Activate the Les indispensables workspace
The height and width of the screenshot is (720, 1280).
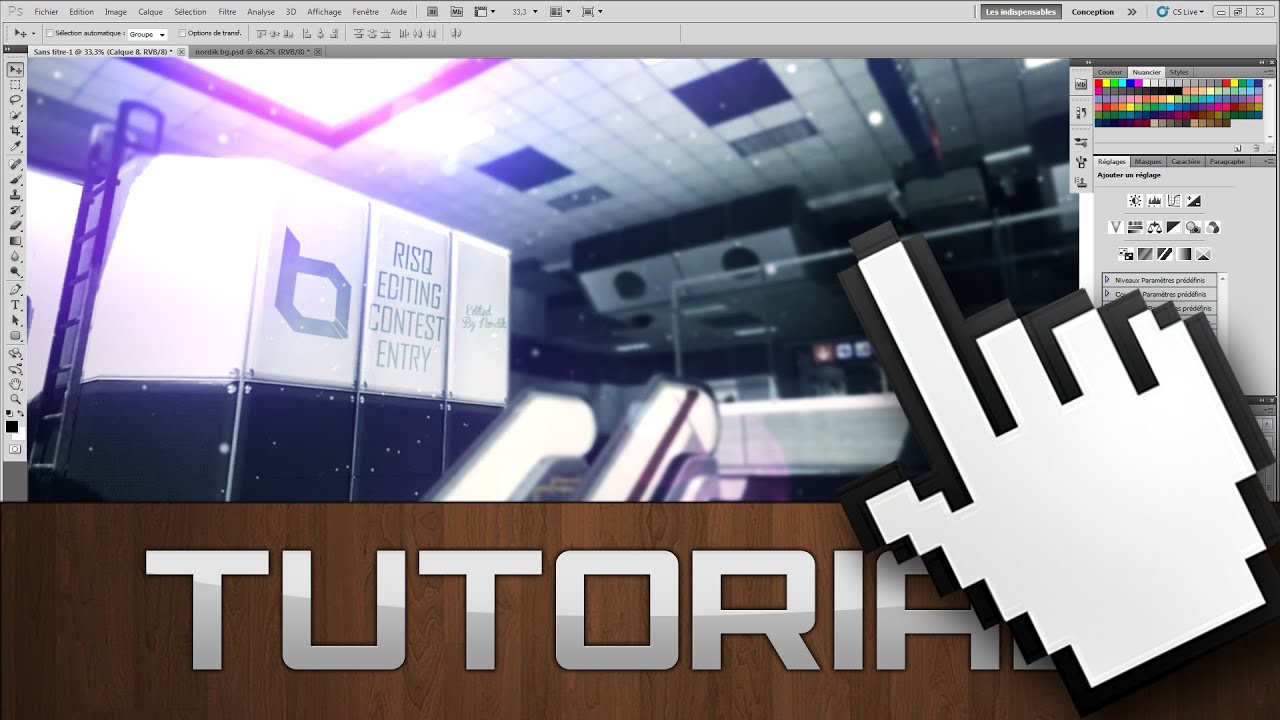point(1021,12)
